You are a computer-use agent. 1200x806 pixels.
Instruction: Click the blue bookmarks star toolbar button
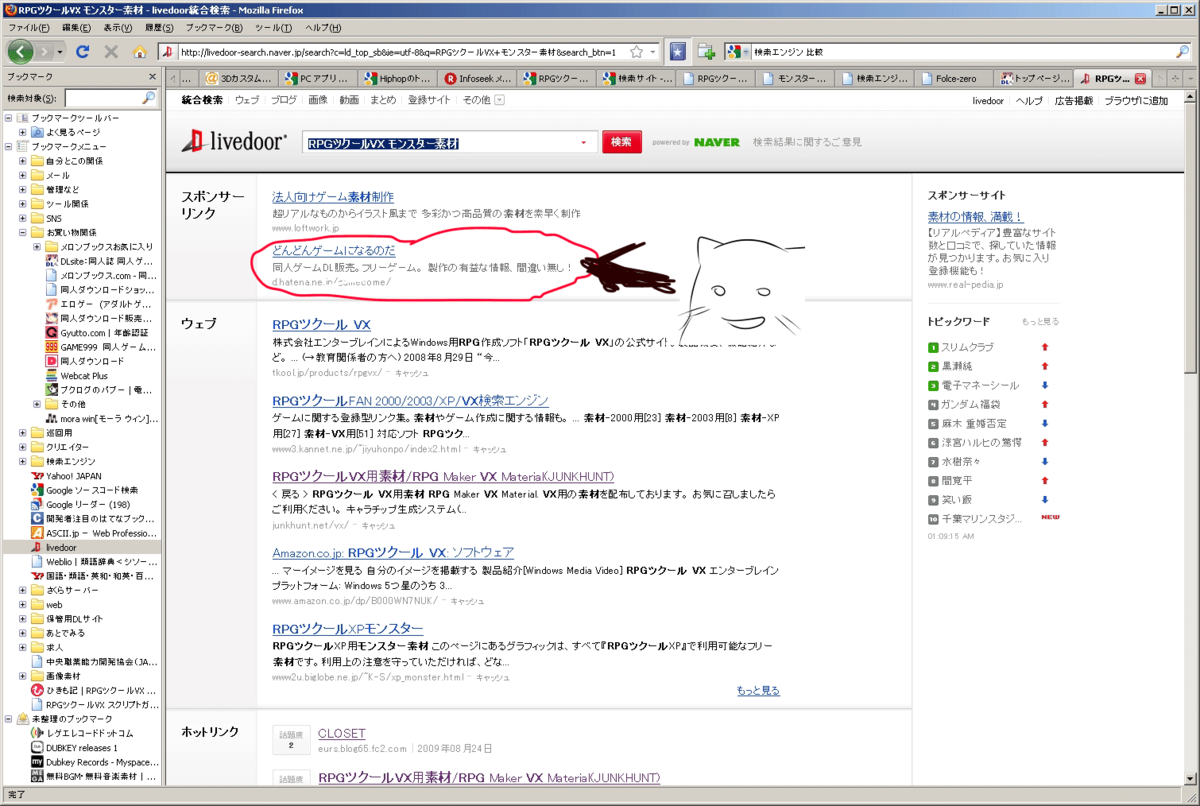click(678, 51)
